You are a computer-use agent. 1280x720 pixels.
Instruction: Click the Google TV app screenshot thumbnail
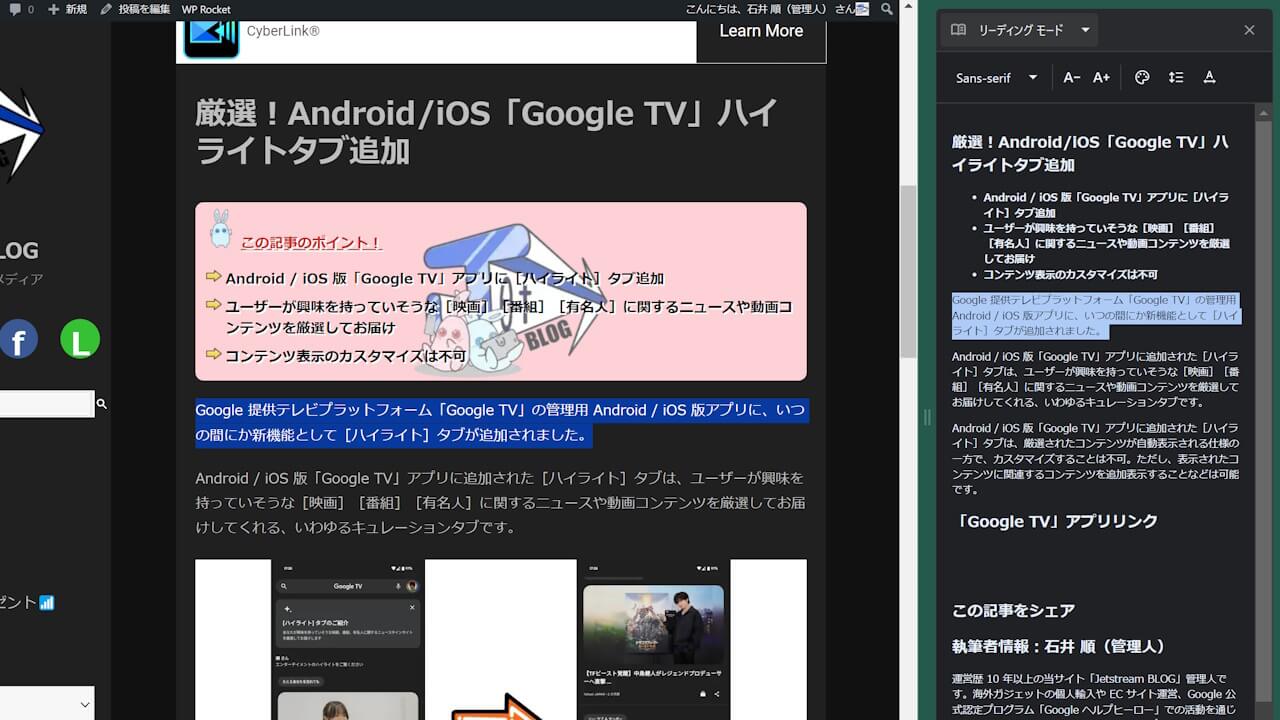tap(348, 640)
